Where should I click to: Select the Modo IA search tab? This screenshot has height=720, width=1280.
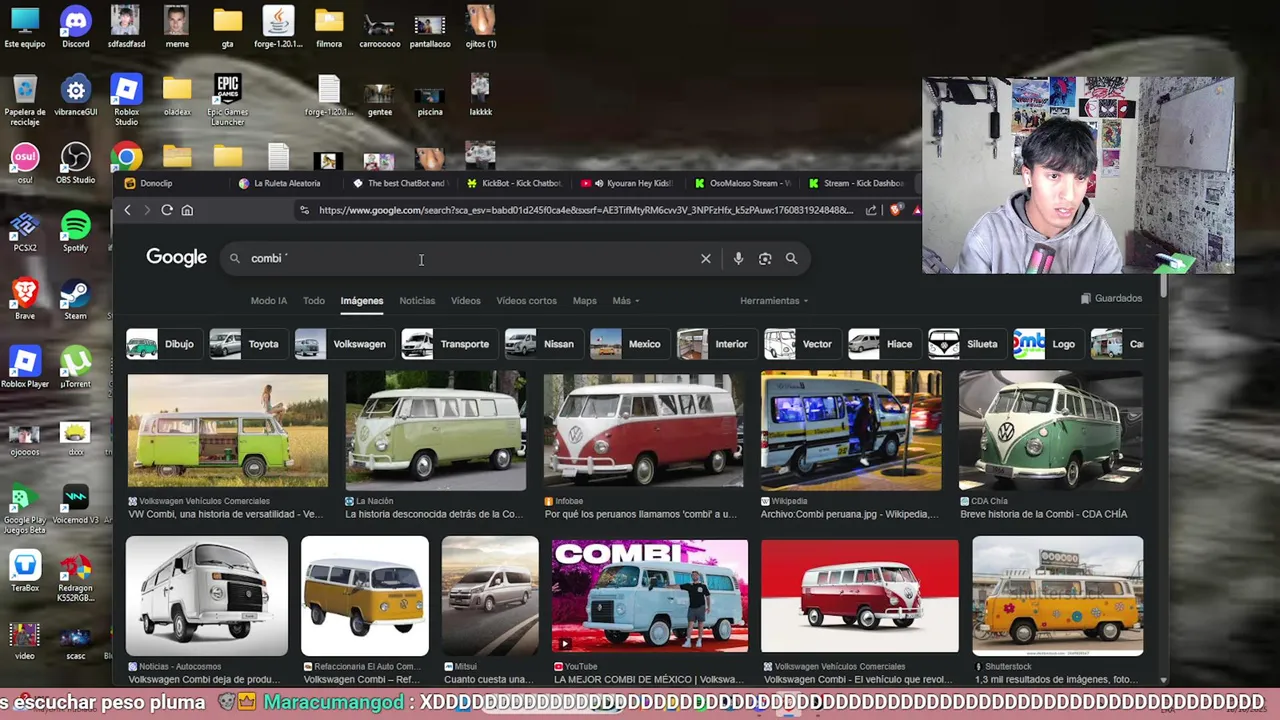pos(268,300)
